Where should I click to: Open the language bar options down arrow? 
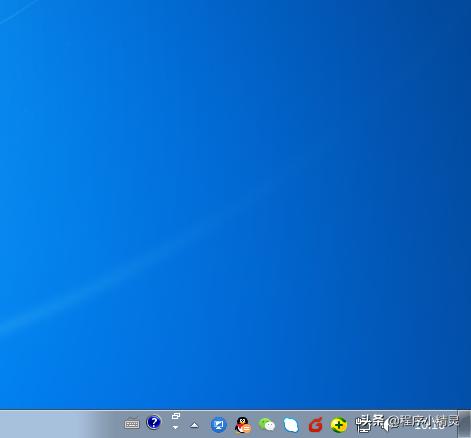[x=175, y=427]
